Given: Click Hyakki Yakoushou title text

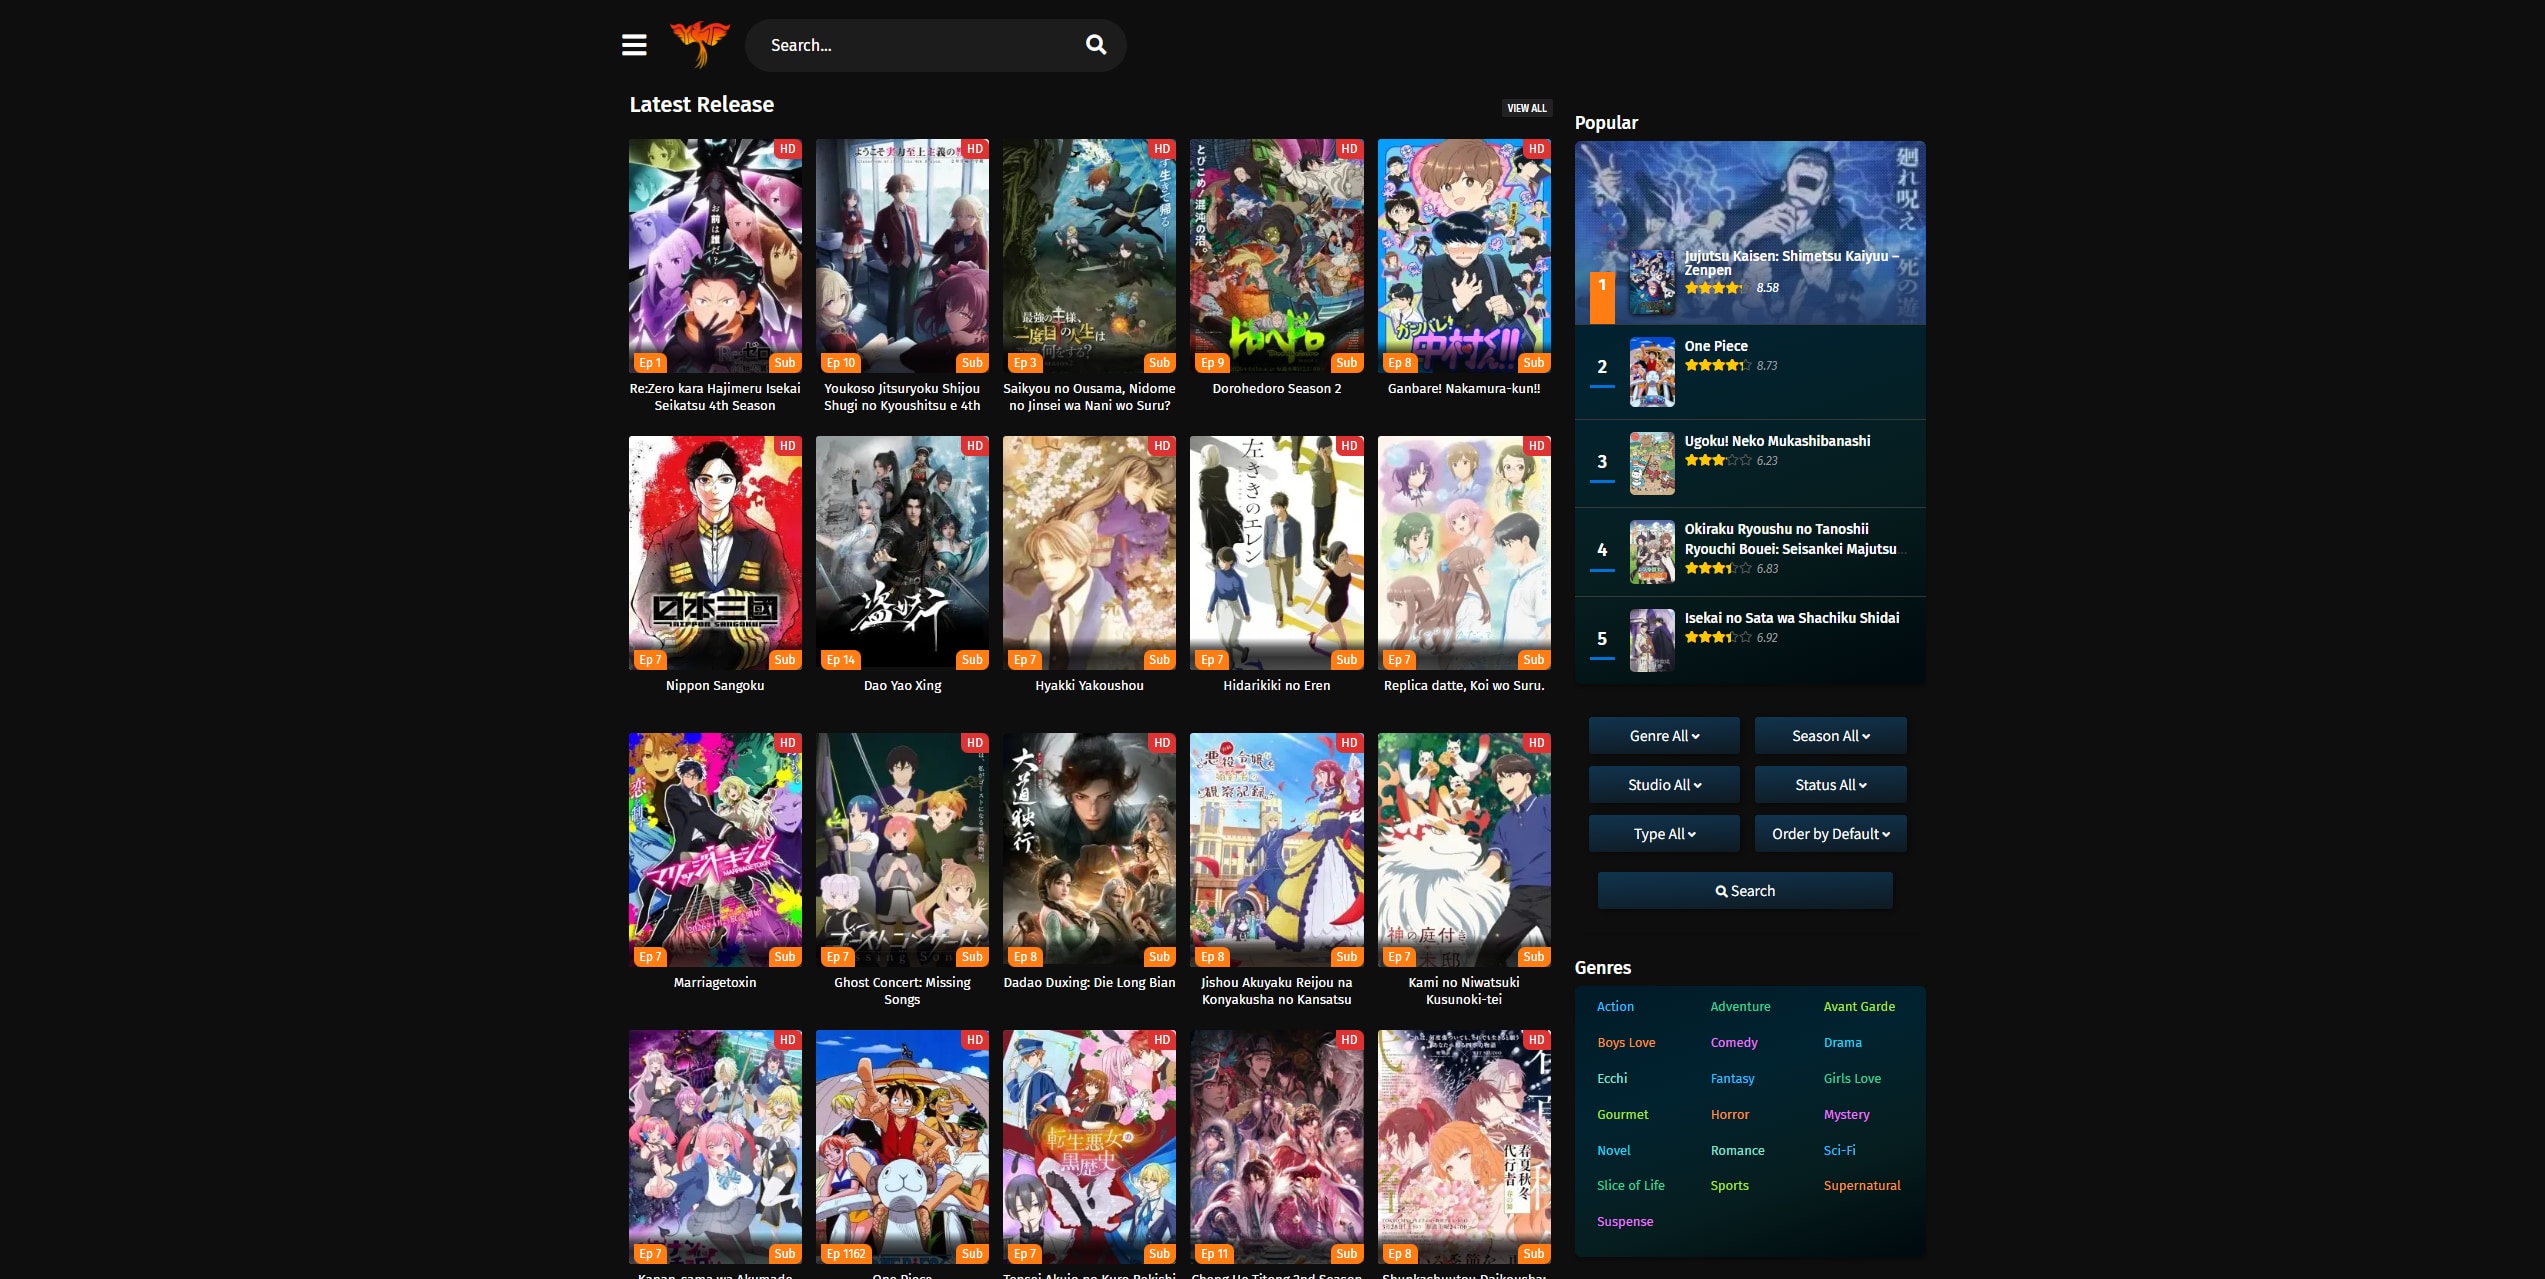Looking at the screenshot, I should 1089,686.
